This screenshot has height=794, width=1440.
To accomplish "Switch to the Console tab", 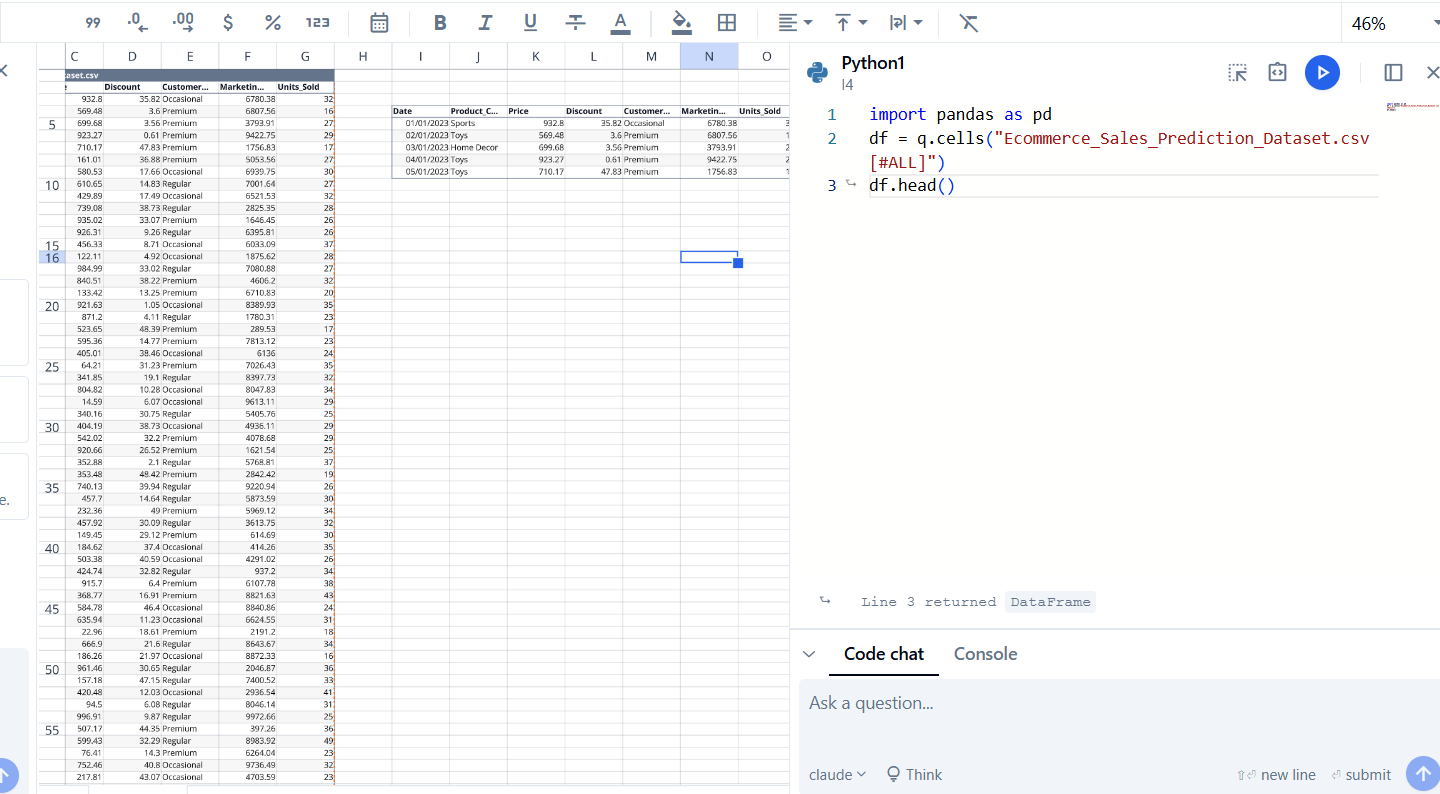I will 985,654.
